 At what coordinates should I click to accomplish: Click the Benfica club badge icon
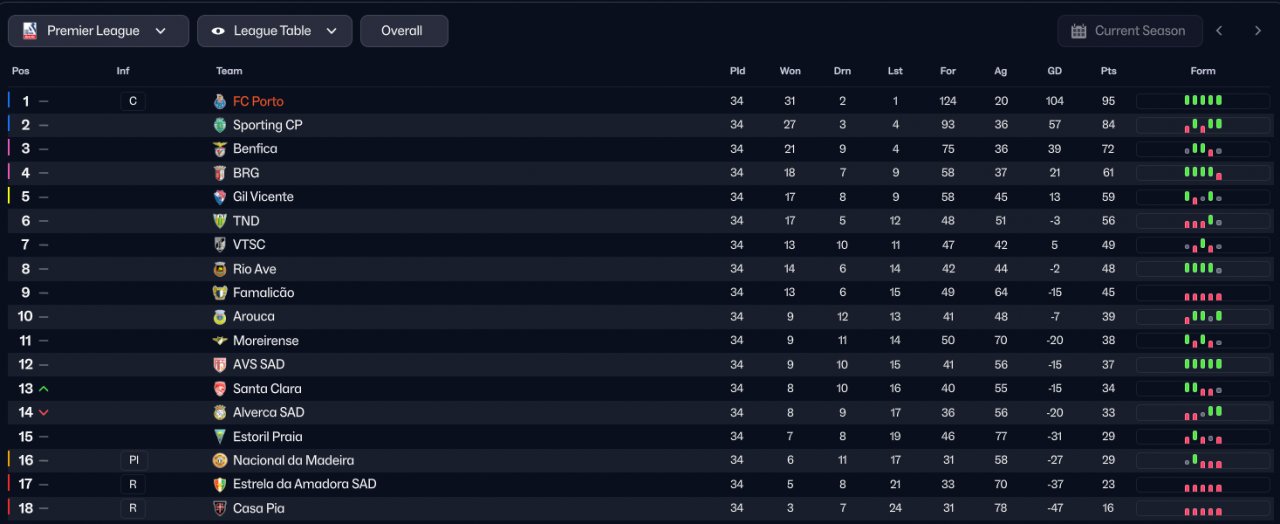[220, 149]
